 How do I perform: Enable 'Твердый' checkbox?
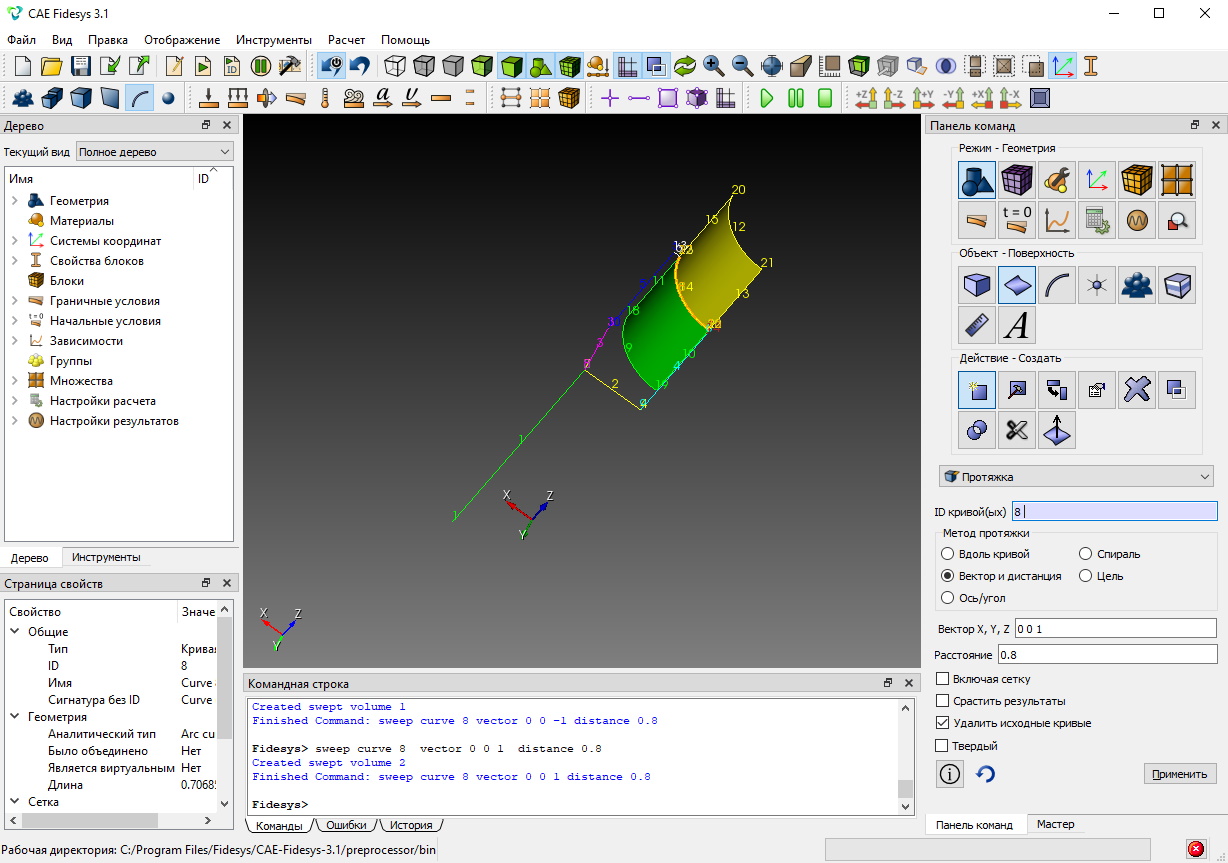pyautogui.click(x=942, y=745)
